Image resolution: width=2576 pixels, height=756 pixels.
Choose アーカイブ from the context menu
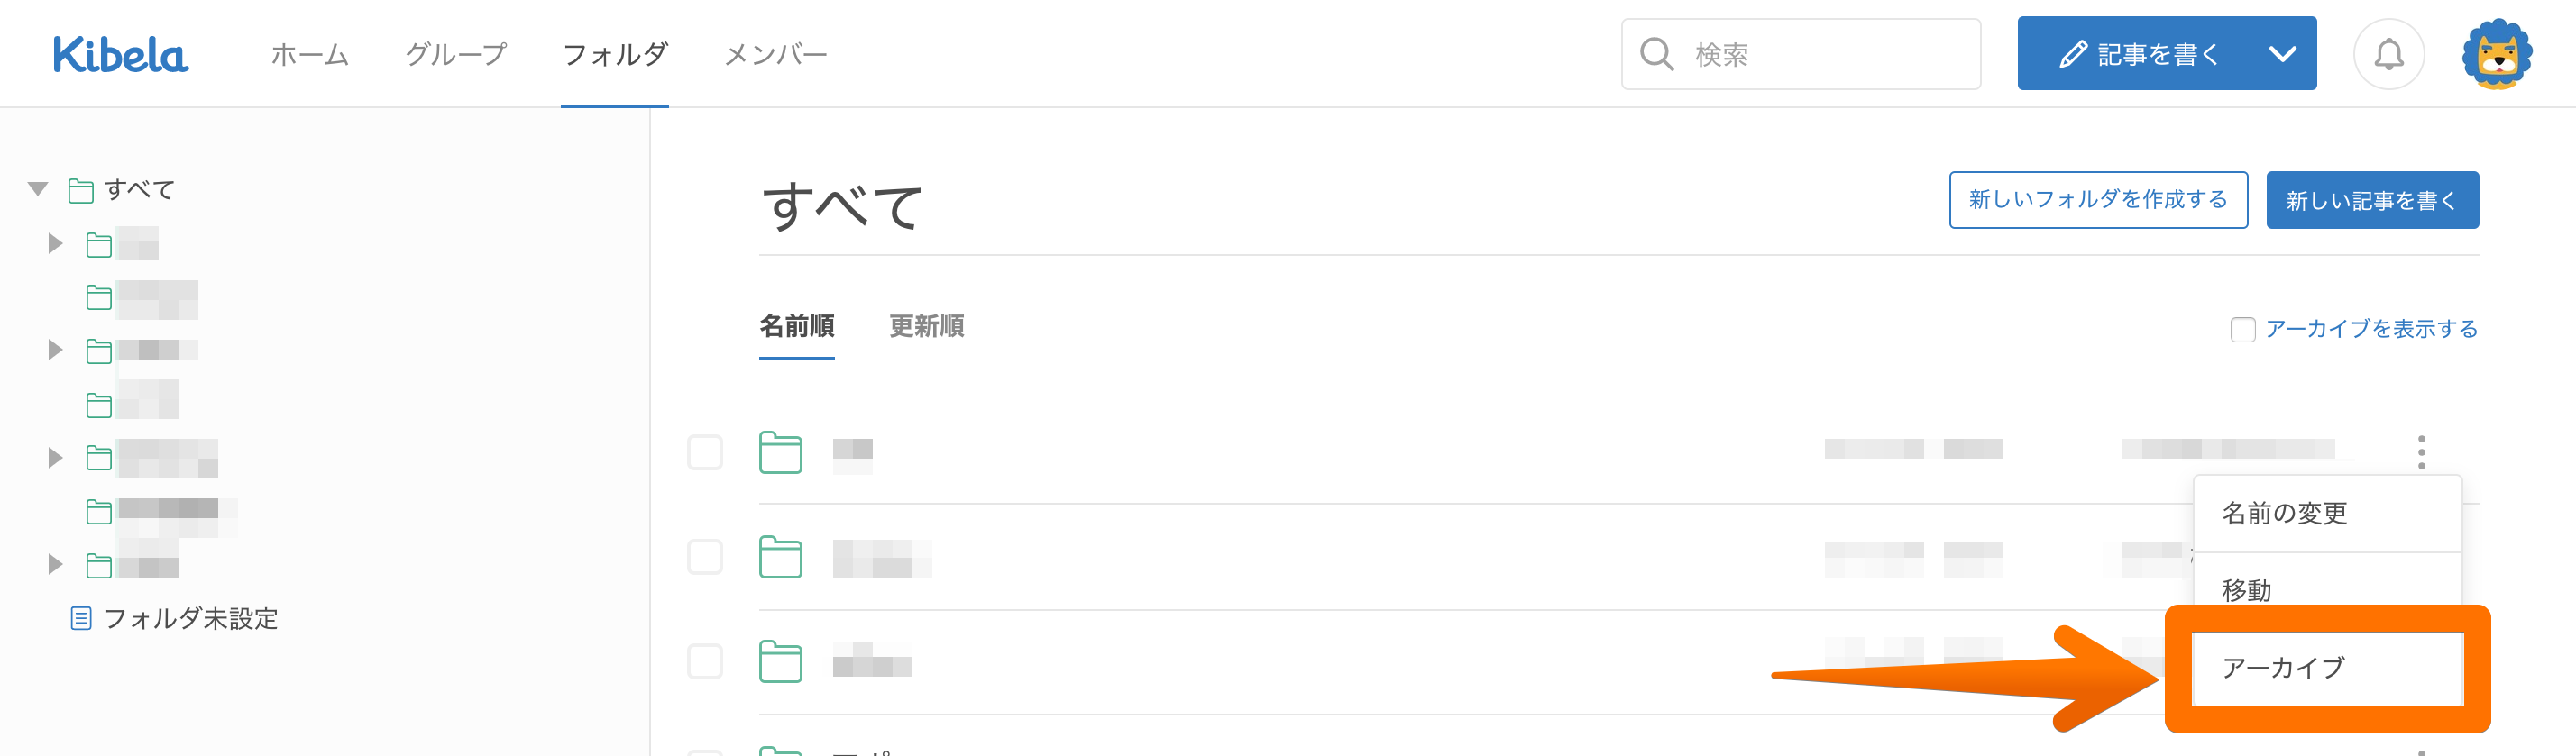(2283, 667)
